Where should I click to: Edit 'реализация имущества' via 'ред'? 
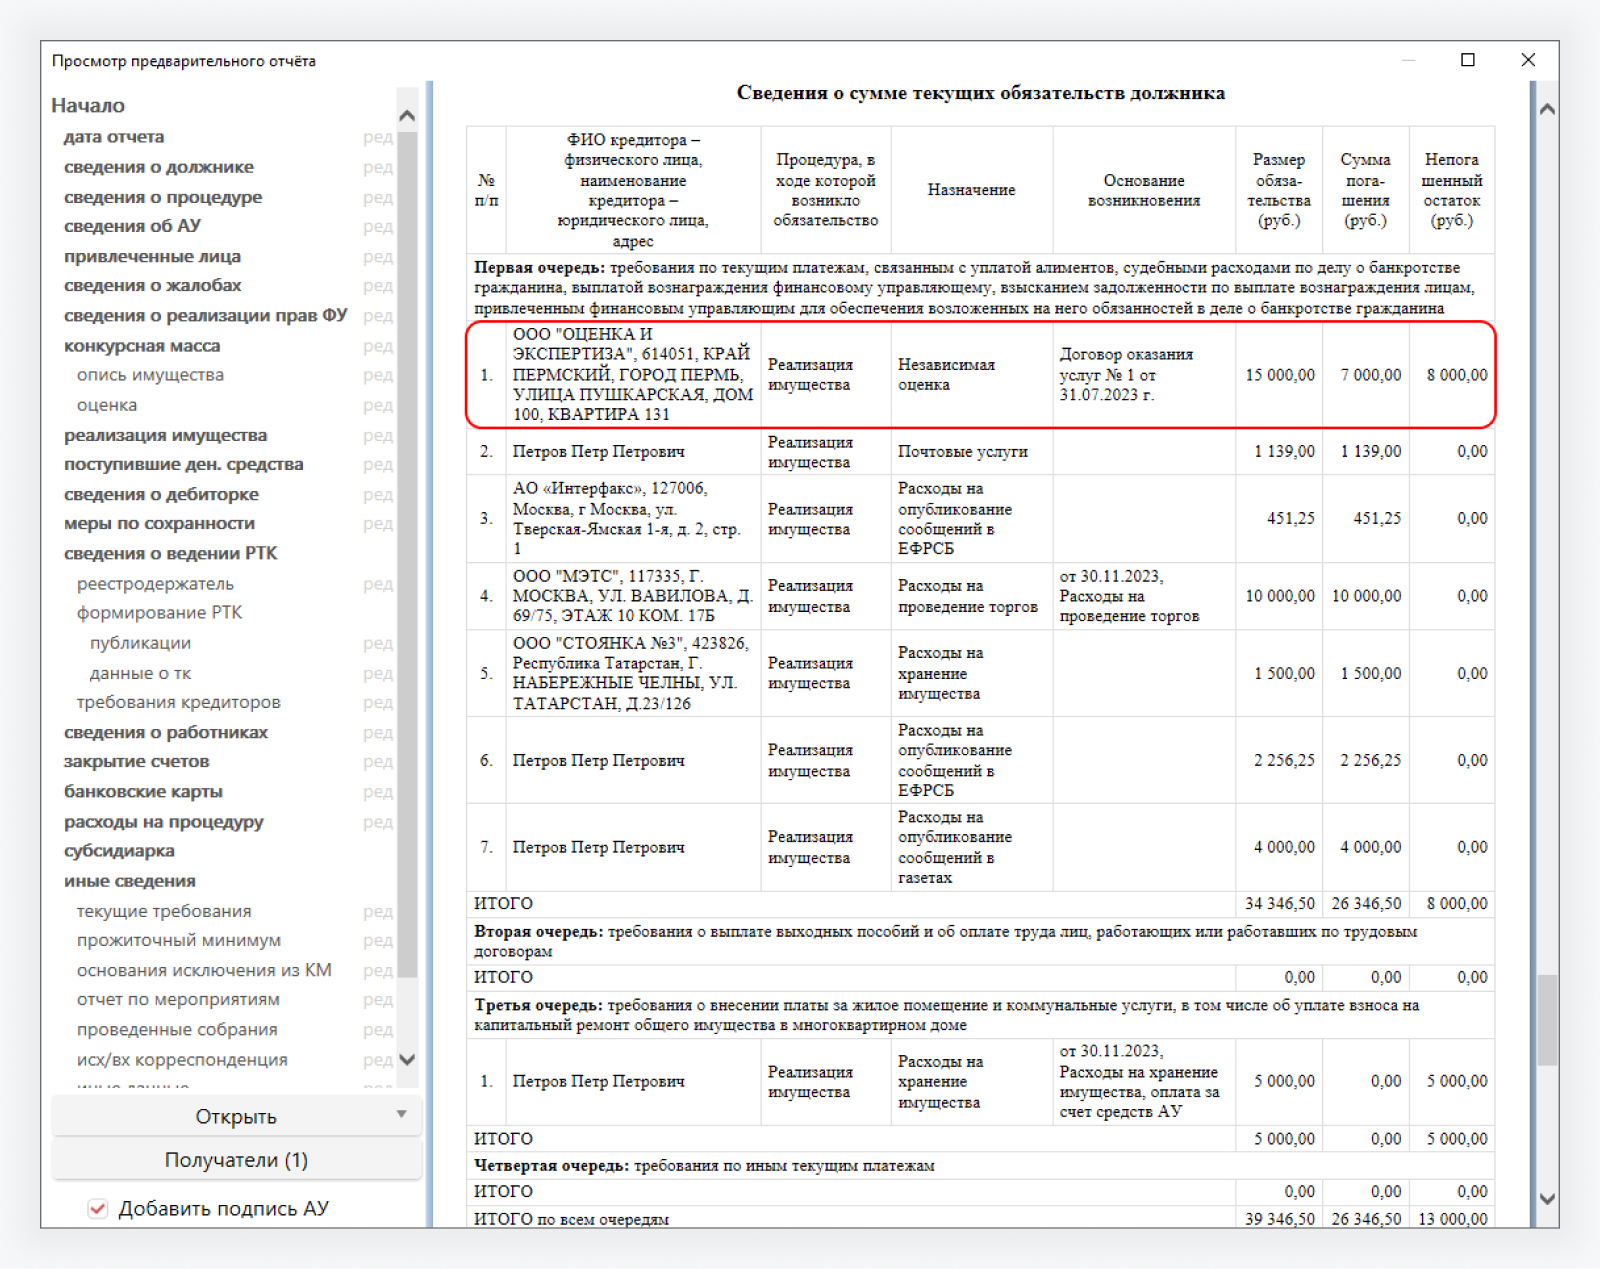coord(378,435)
